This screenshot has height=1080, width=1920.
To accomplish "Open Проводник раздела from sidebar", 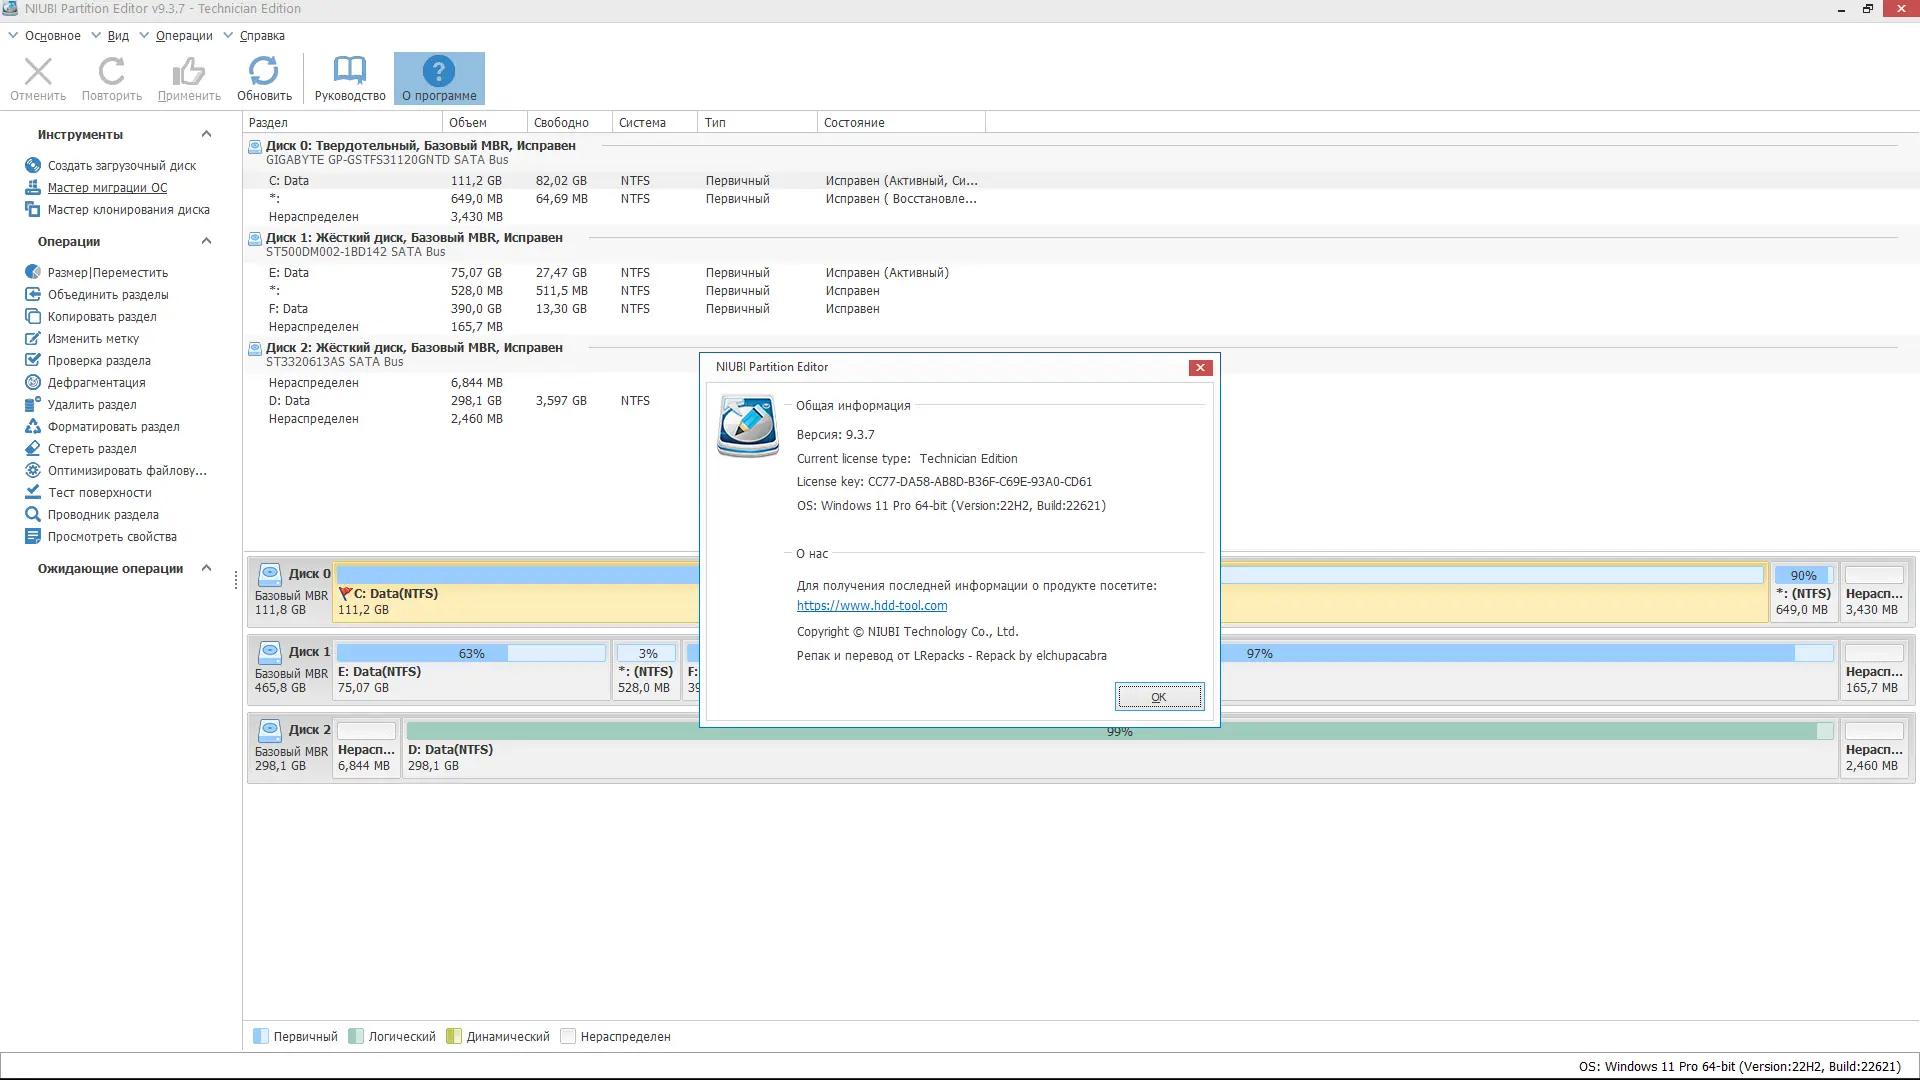I will point(102,515).
